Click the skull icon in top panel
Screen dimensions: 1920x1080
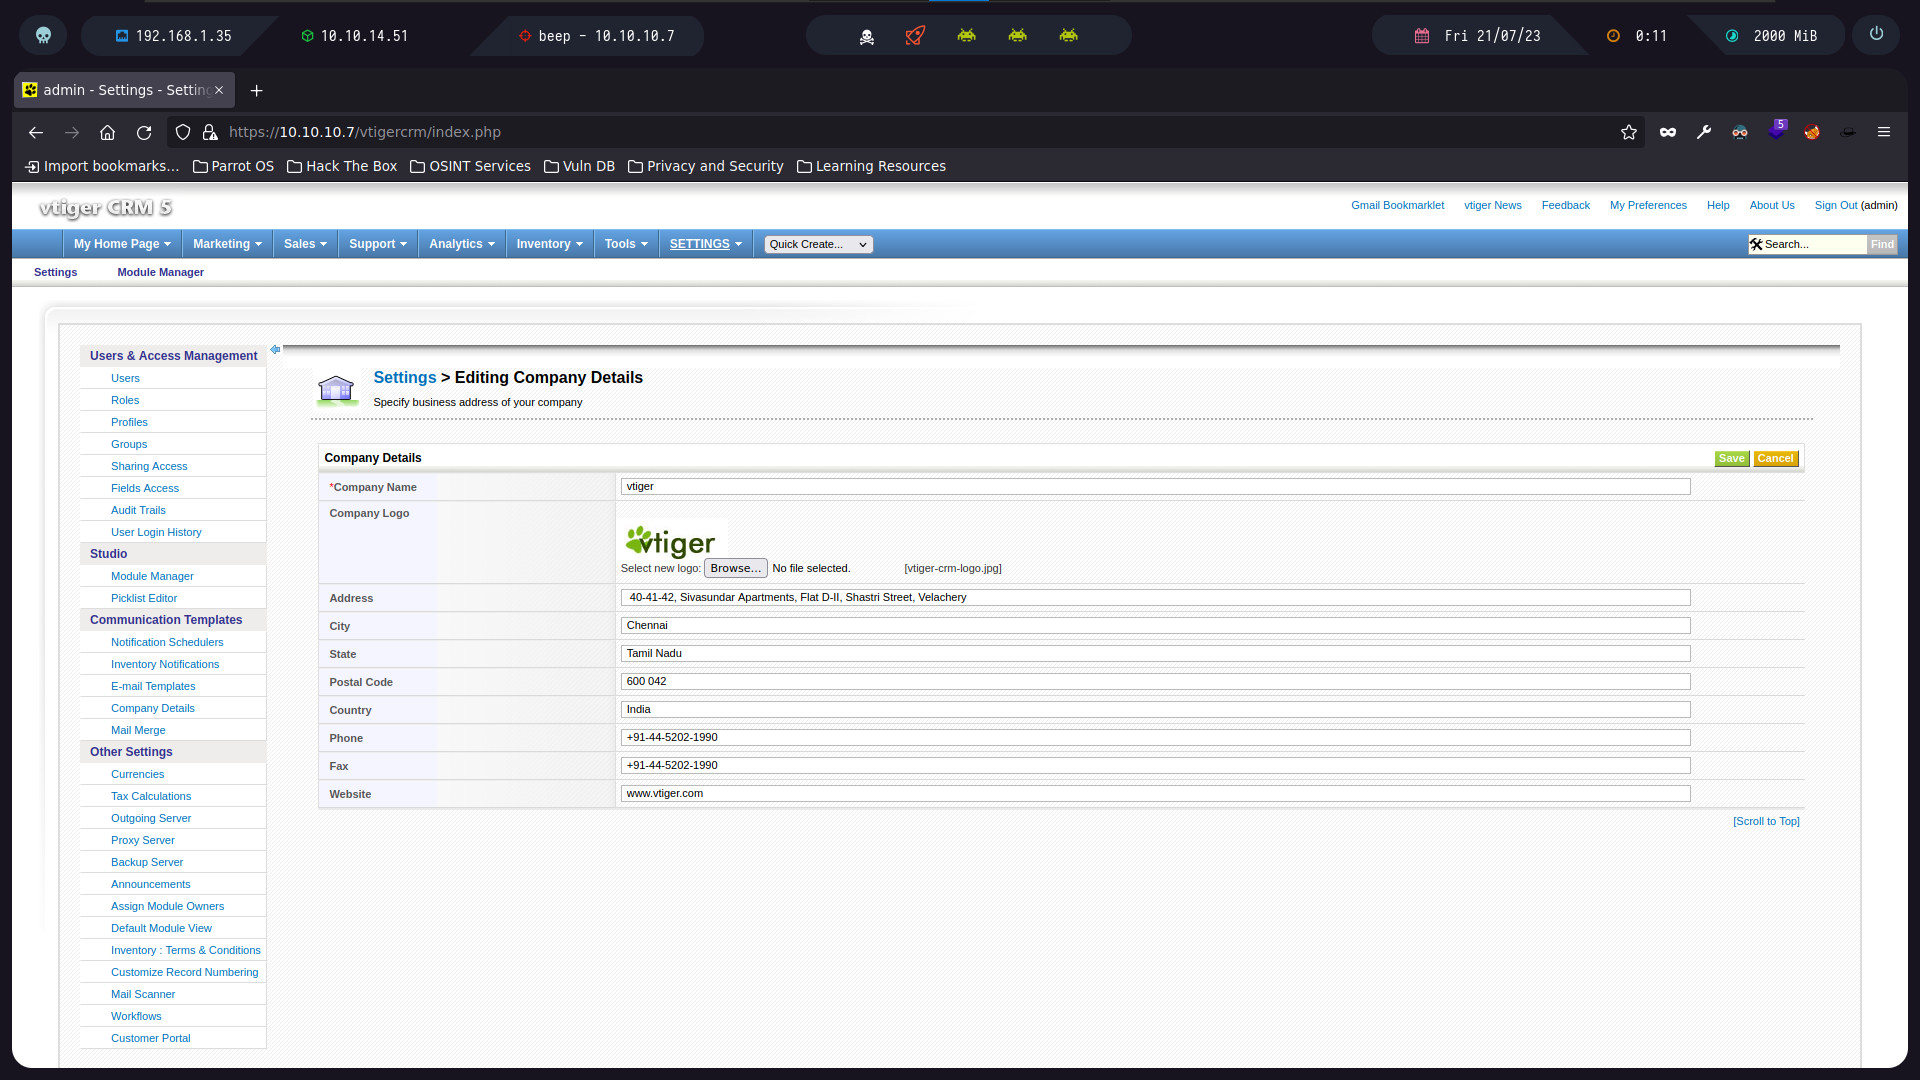(x=43, y=36)
